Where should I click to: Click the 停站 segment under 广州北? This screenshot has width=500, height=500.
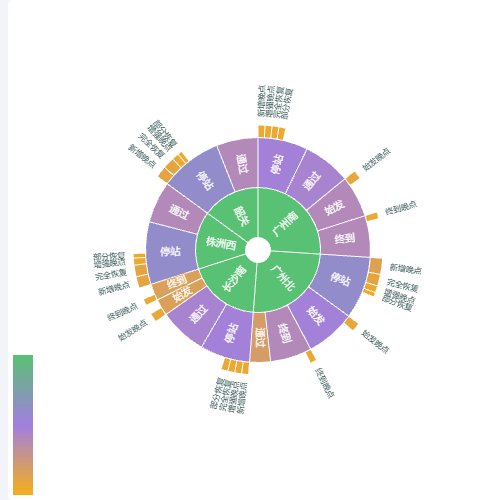341,279
